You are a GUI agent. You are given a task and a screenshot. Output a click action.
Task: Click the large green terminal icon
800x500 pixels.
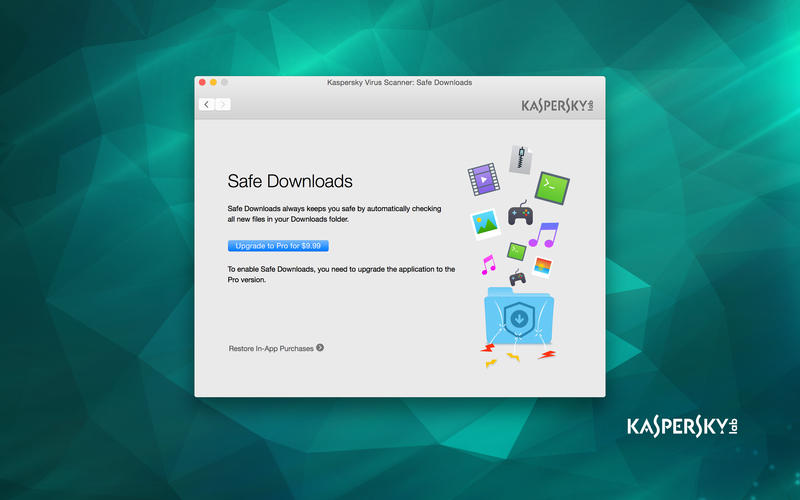pos(552,188)
